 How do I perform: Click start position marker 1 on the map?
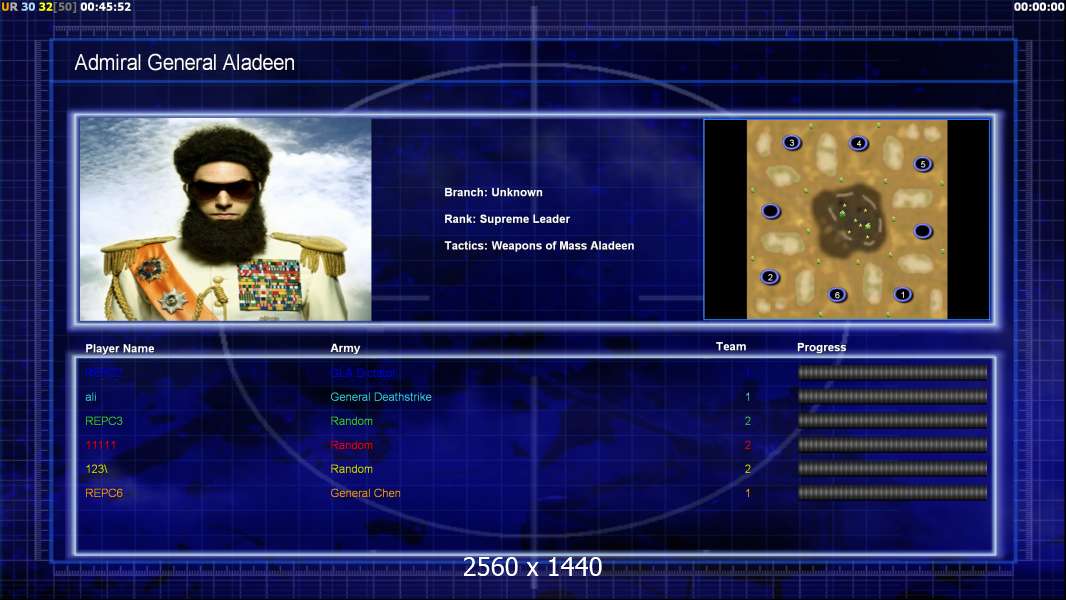(903, 295)
